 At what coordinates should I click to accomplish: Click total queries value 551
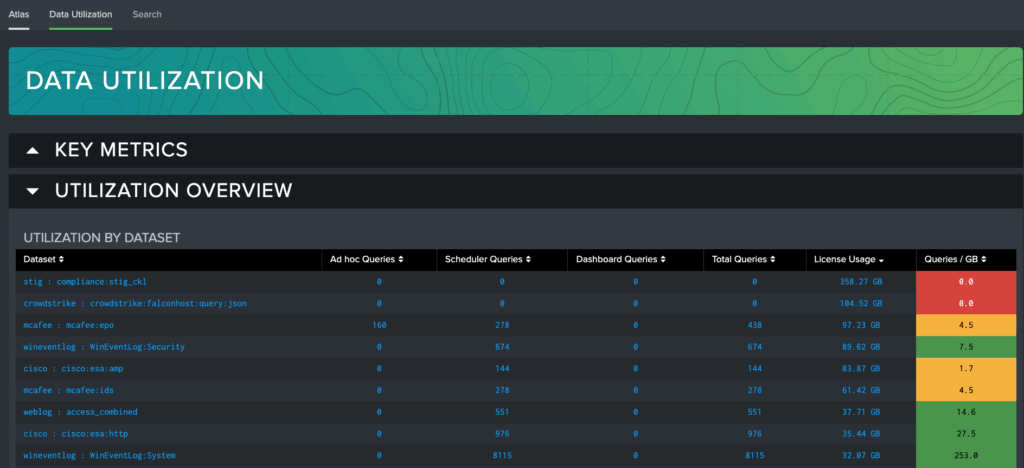(754, 412)
